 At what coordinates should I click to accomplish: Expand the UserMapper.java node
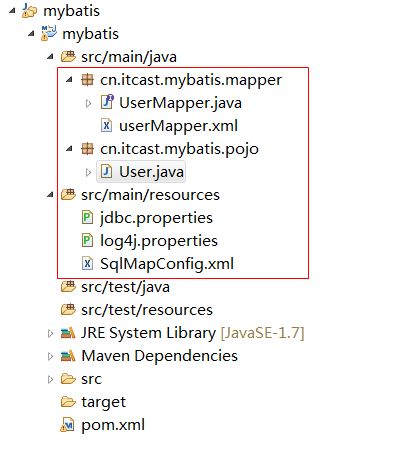[x=88, y=103]
